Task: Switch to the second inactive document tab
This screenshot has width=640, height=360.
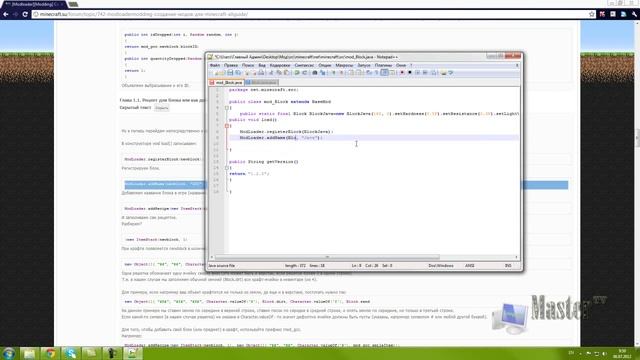Action: [x=262, y=82]
